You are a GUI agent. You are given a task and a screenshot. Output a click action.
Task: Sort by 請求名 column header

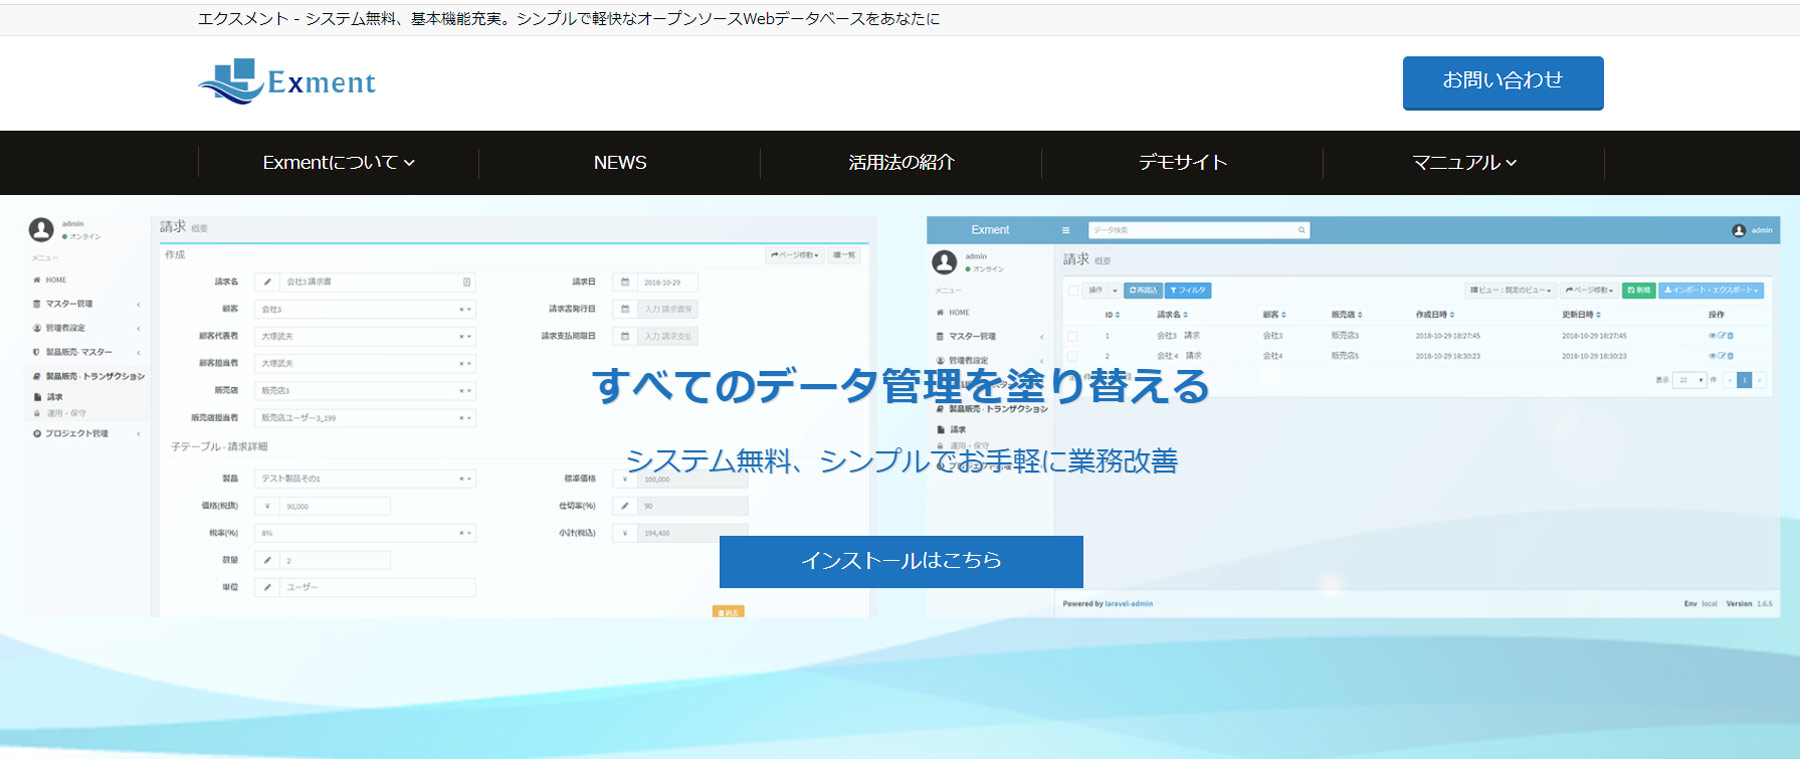click(1172, 314)
